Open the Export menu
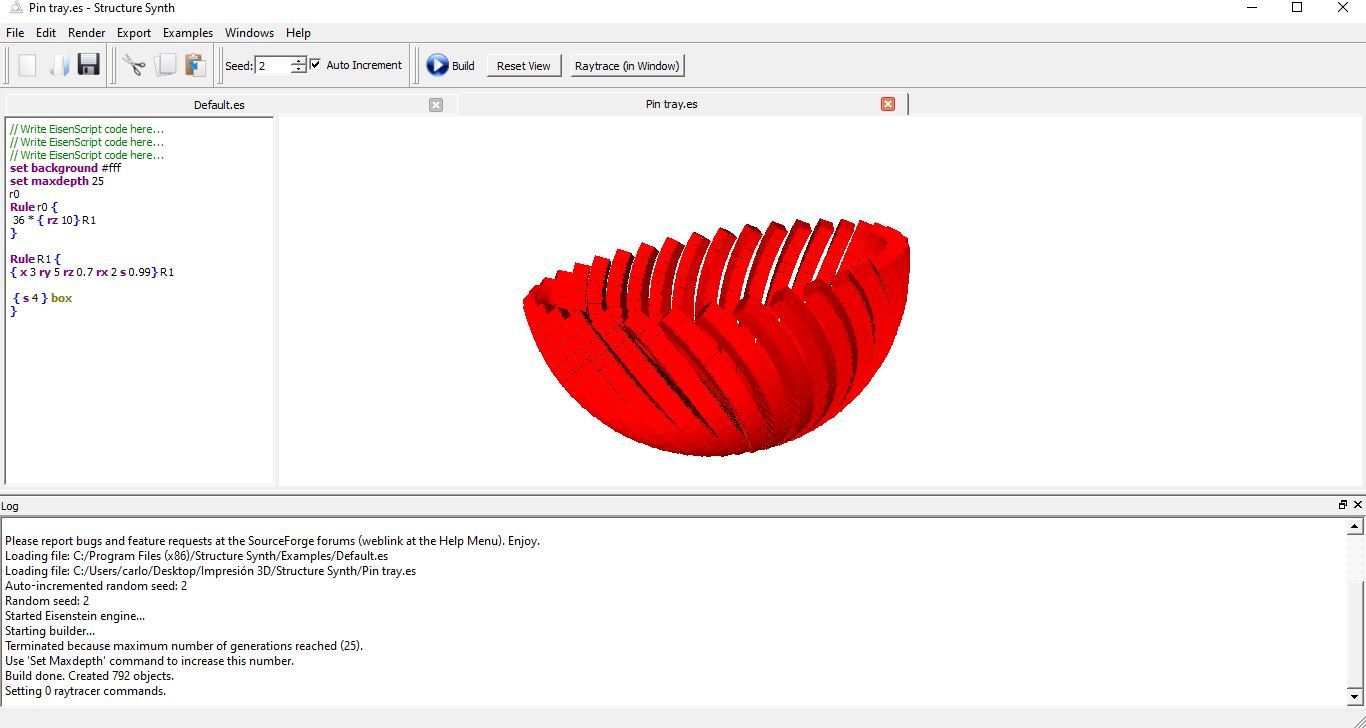This screenshot has width=1366, height=728. (134, 33)
